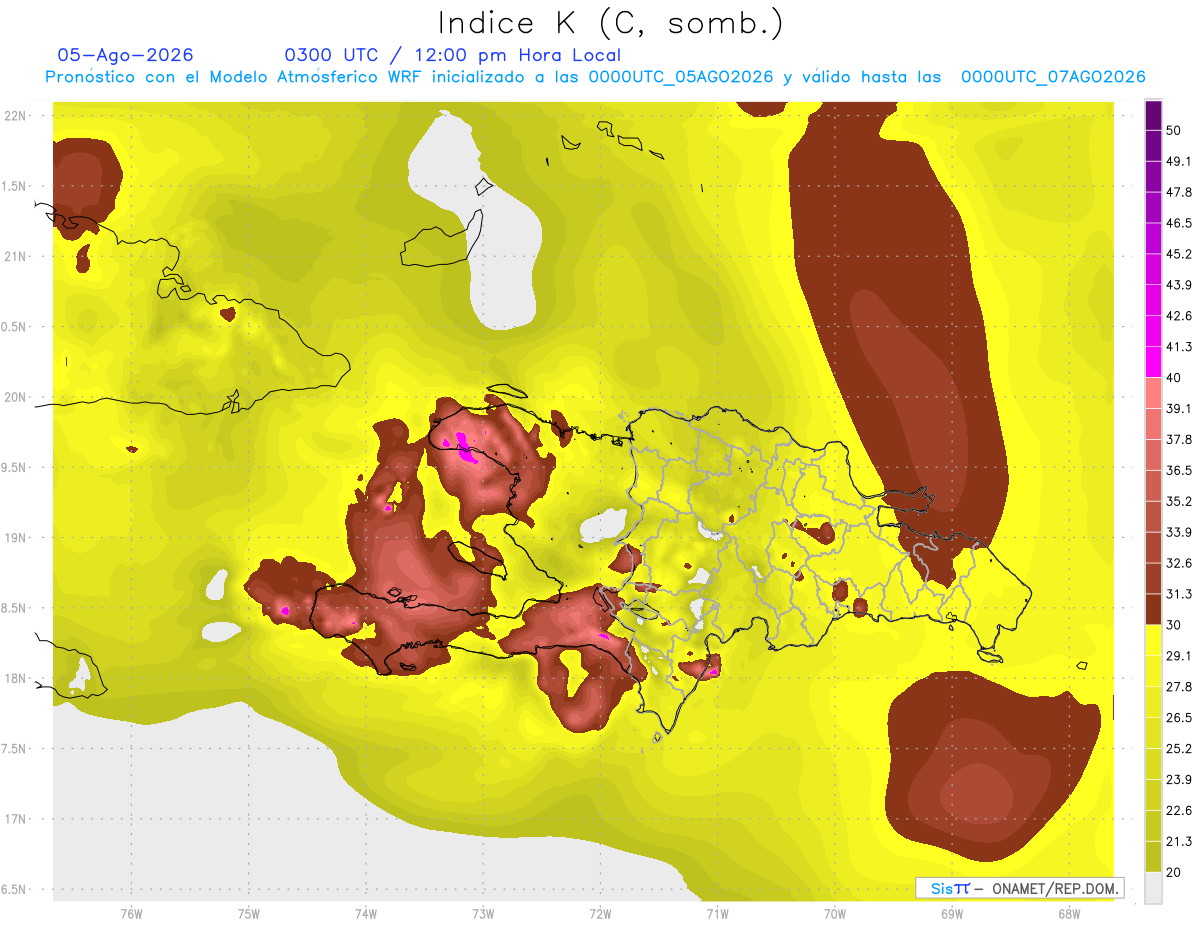Viewport: 1200px width, 927px height.
Task: Click the '20N' latitude label
Action: pos(17,397)
